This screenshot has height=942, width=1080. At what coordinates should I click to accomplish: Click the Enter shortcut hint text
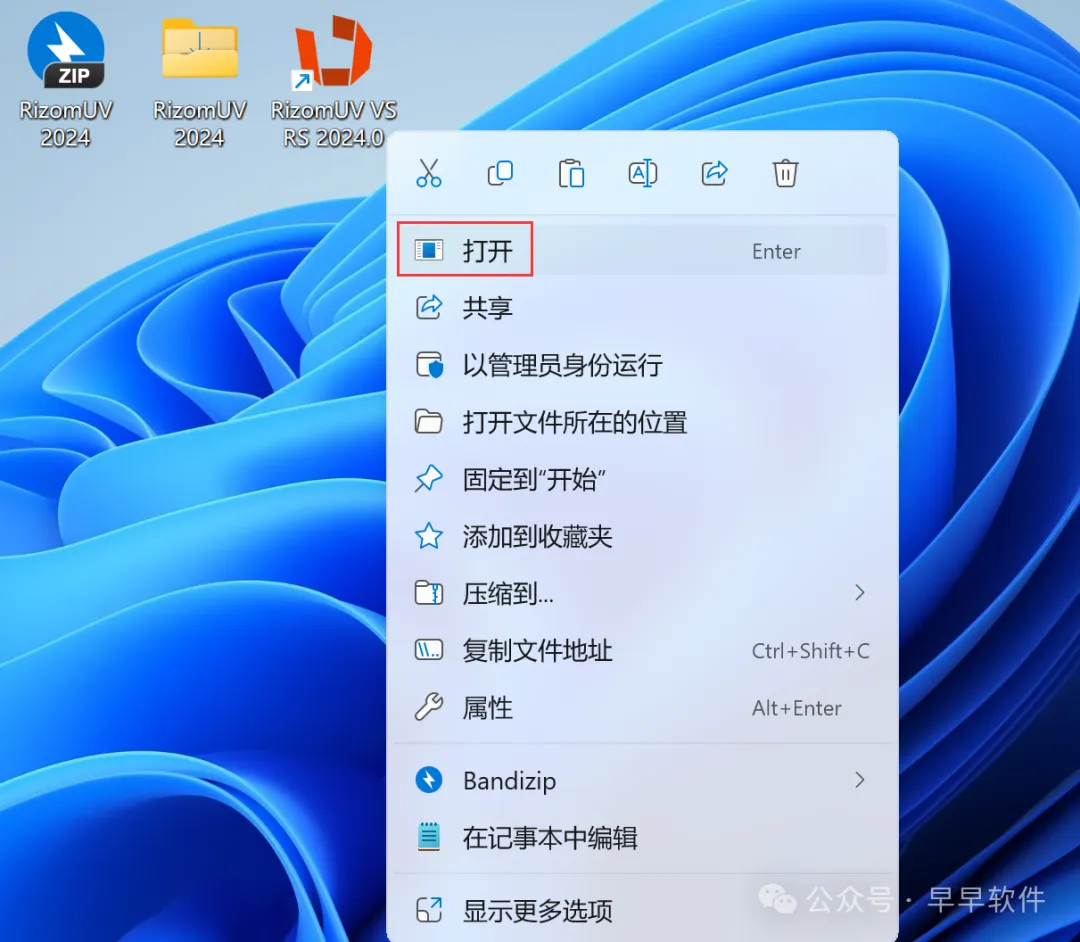point(776,251)
